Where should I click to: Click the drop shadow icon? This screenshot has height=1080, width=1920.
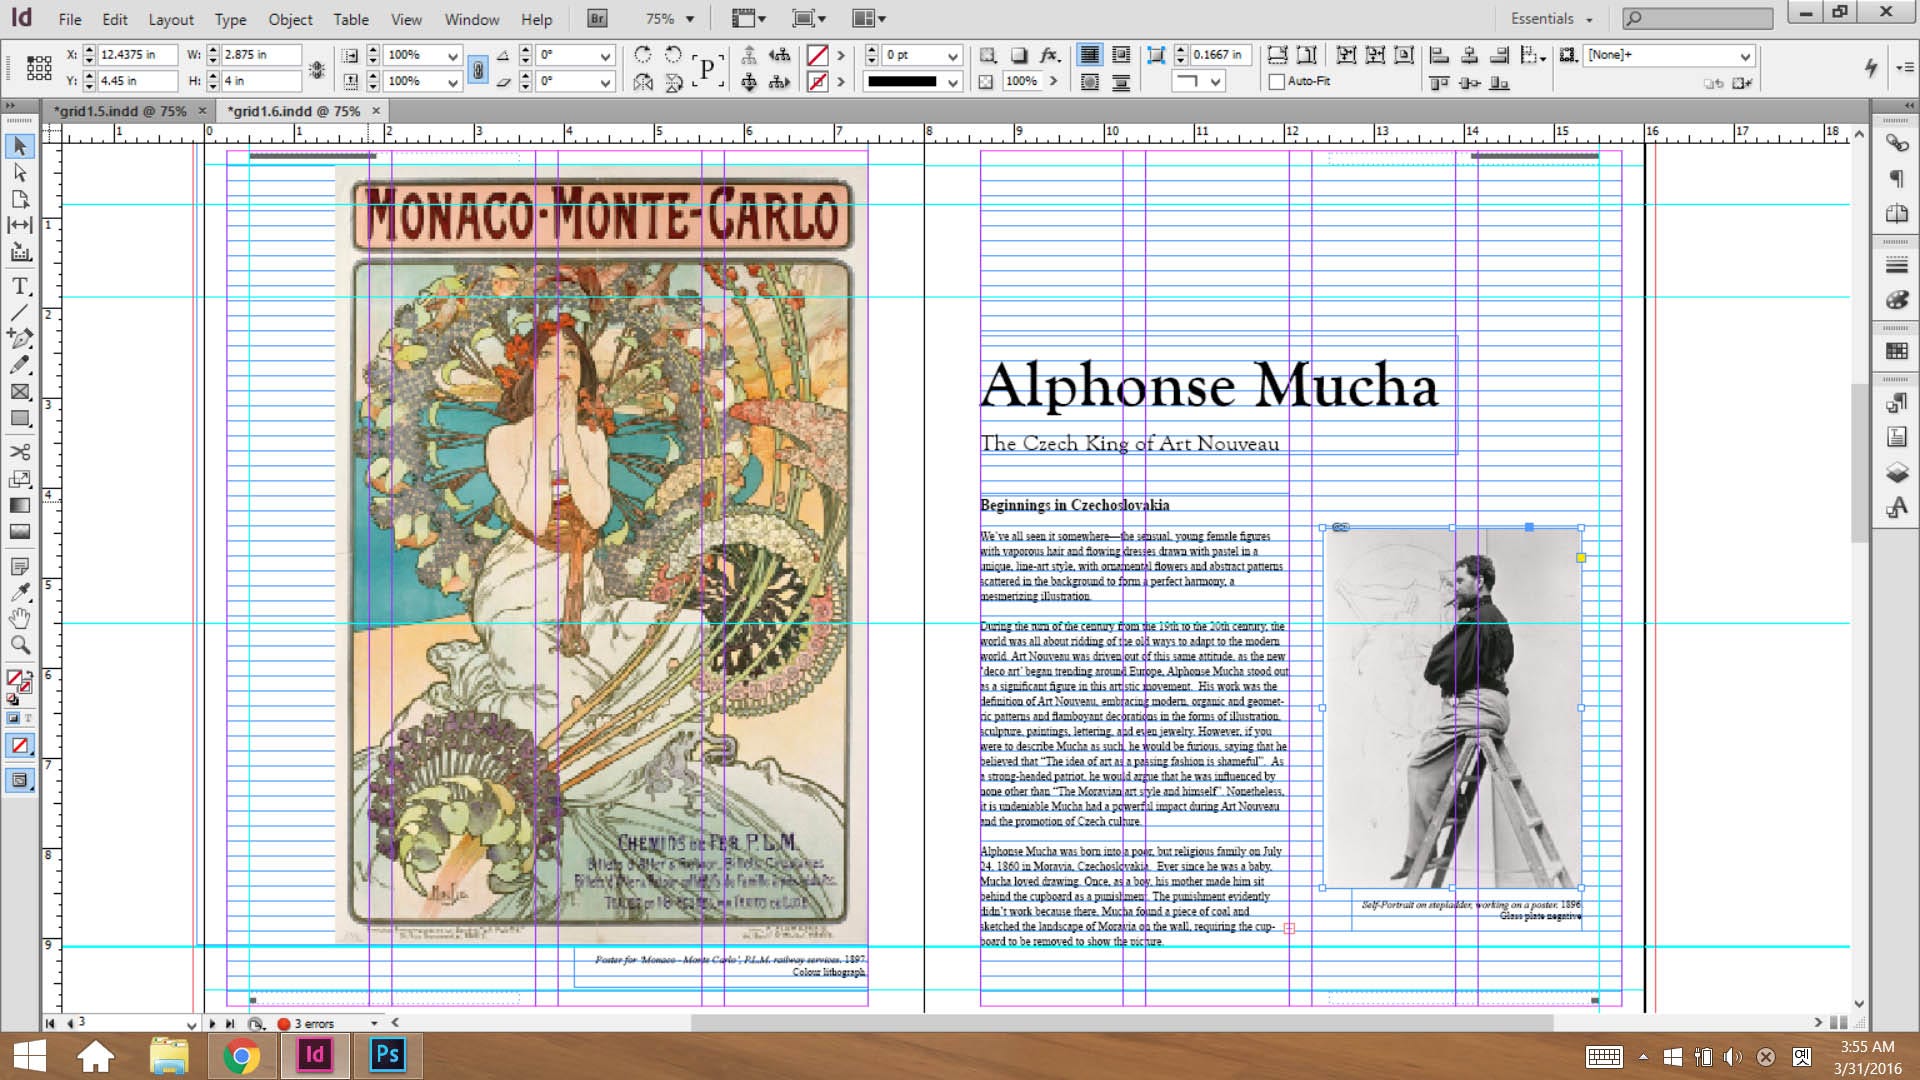[1019, 55]
